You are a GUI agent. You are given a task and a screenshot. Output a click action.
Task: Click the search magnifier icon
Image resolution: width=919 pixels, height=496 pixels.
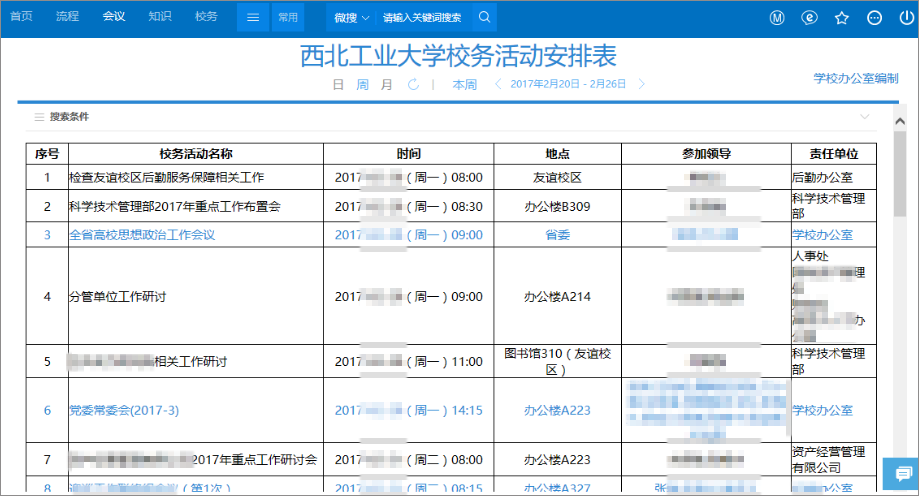(x=484, y=17)
